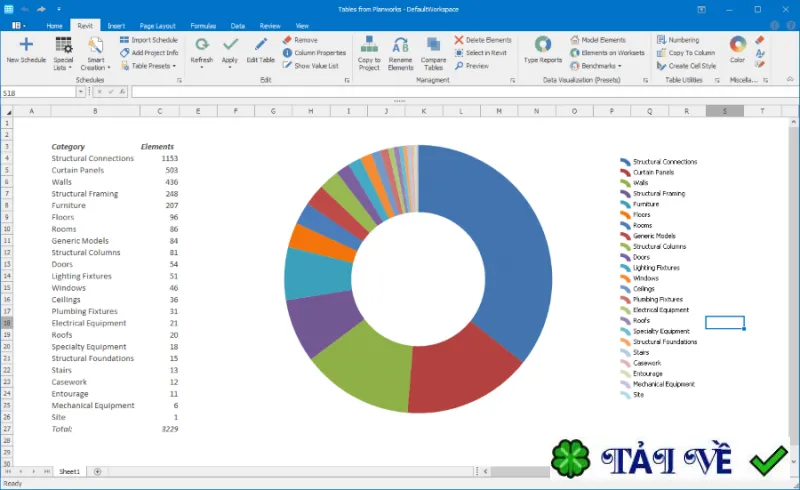The image size is (800, 490).
Task: Click the Refresh icon
Action: tap(202, 44)
